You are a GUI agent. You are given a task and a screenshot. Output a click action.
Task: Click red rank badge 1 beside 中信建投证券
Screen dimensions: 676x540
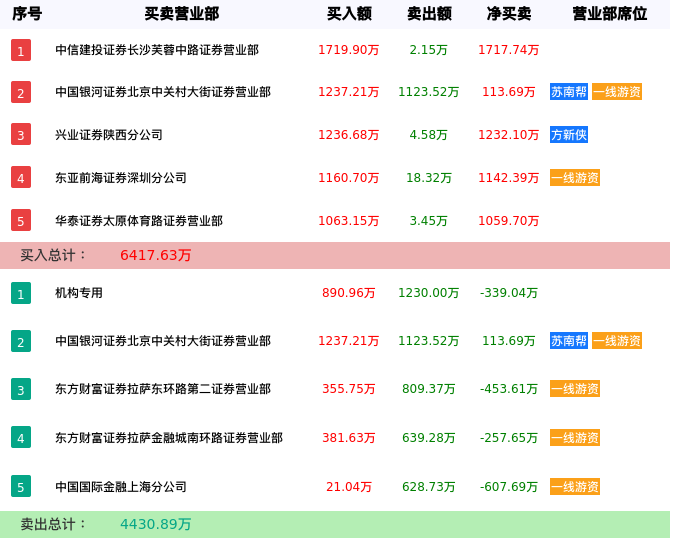click(21, 50)
